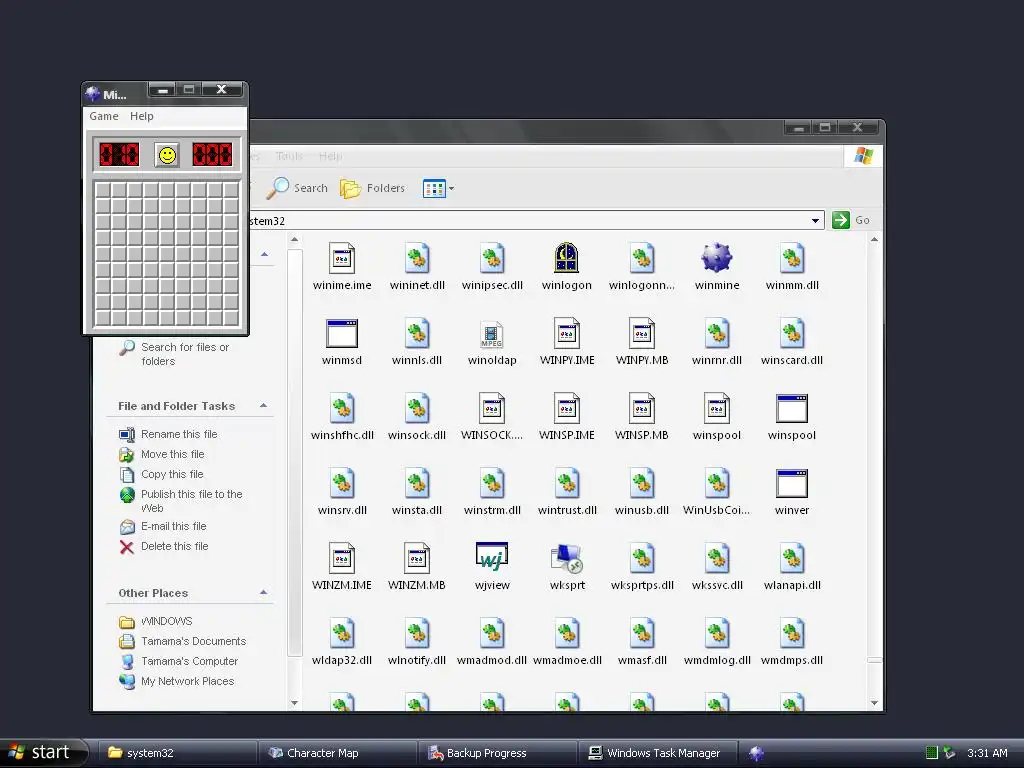The width and height of the screenshot is (1024, 768).
Task: Reveal the top-left Minesweeper grid cell
Action: coord(103,189)
